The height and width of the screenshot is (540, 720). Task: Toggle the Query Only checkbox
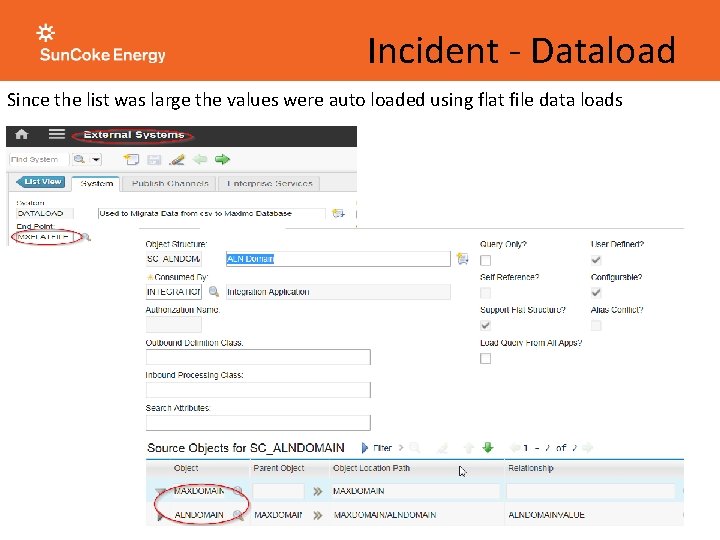(485, 260)
